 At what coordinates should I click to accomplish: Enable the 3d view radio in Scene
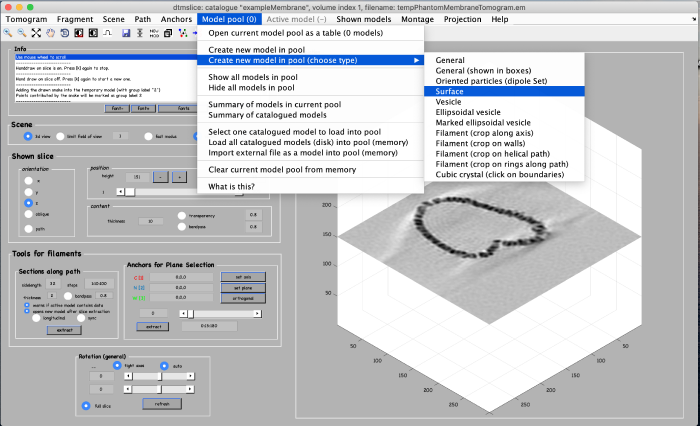click(x=28, y=136)
